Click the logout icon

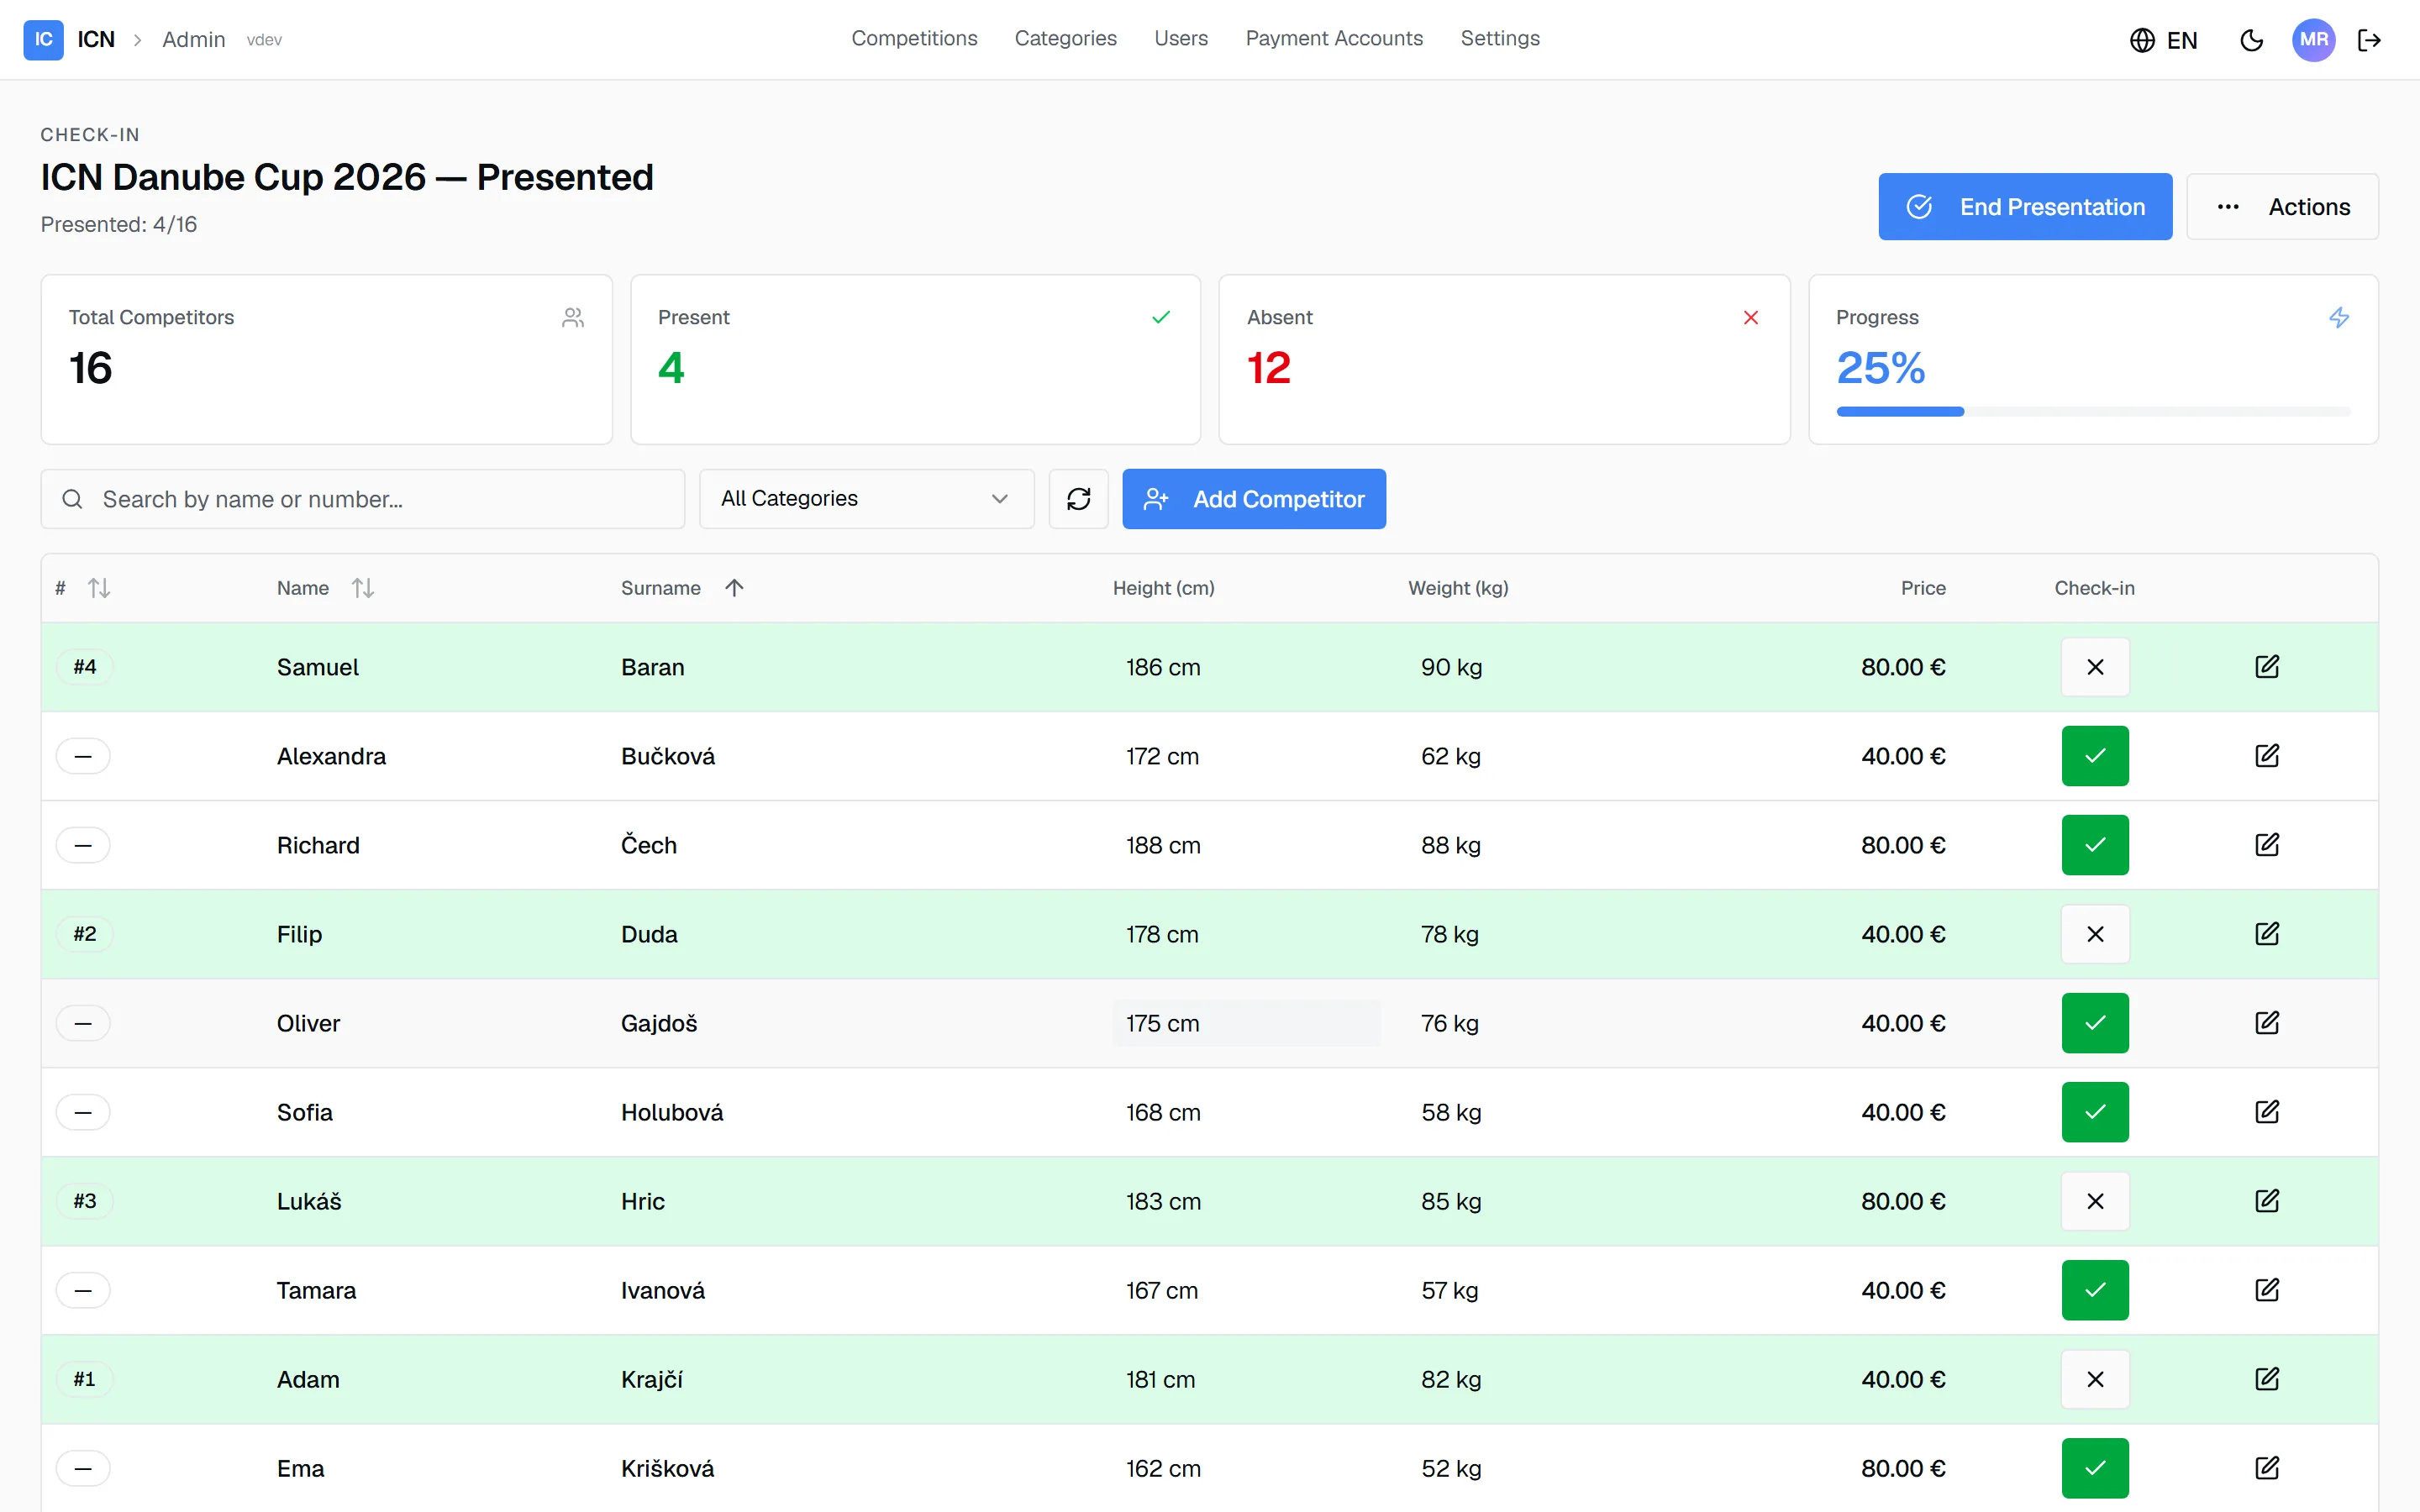2369,40
